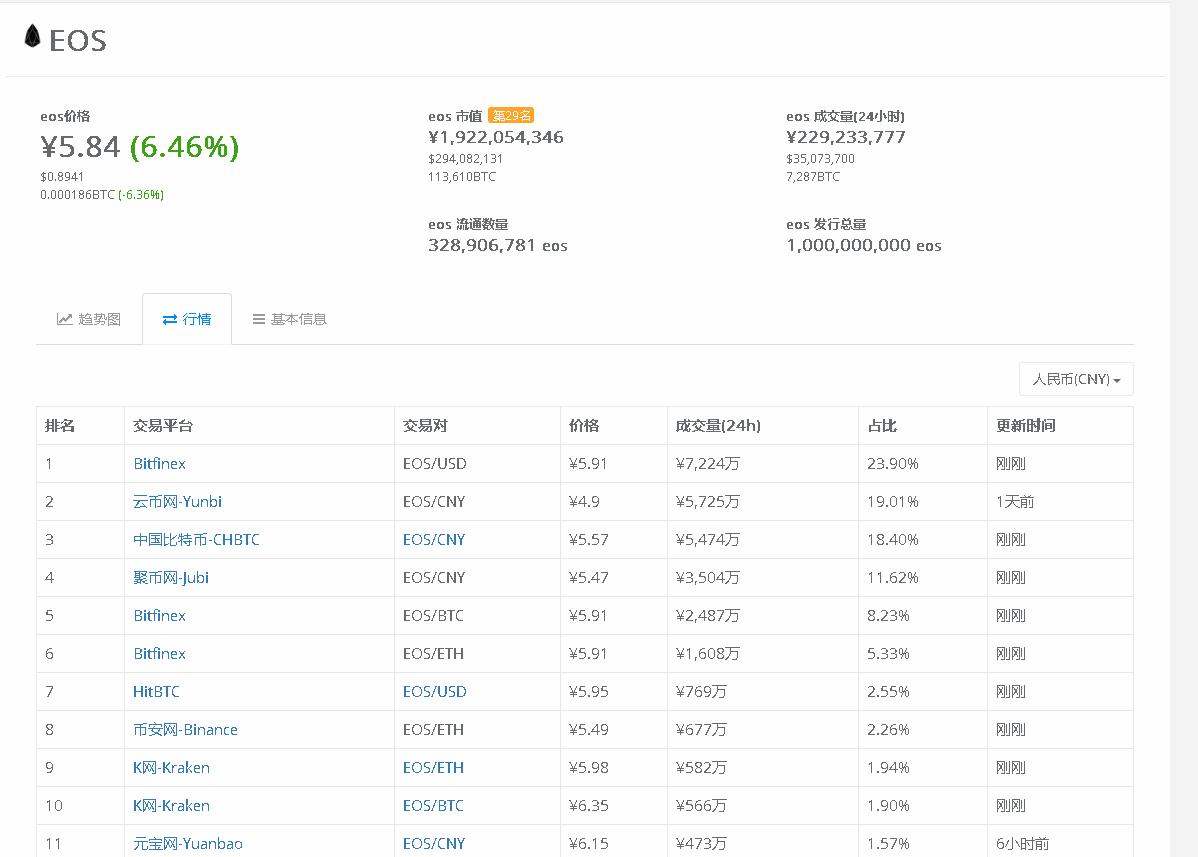The height and width of the screenshot is (857, 1198).
Task: Click total supply 1,000,000,000 eos
Action: pos(864,245)
